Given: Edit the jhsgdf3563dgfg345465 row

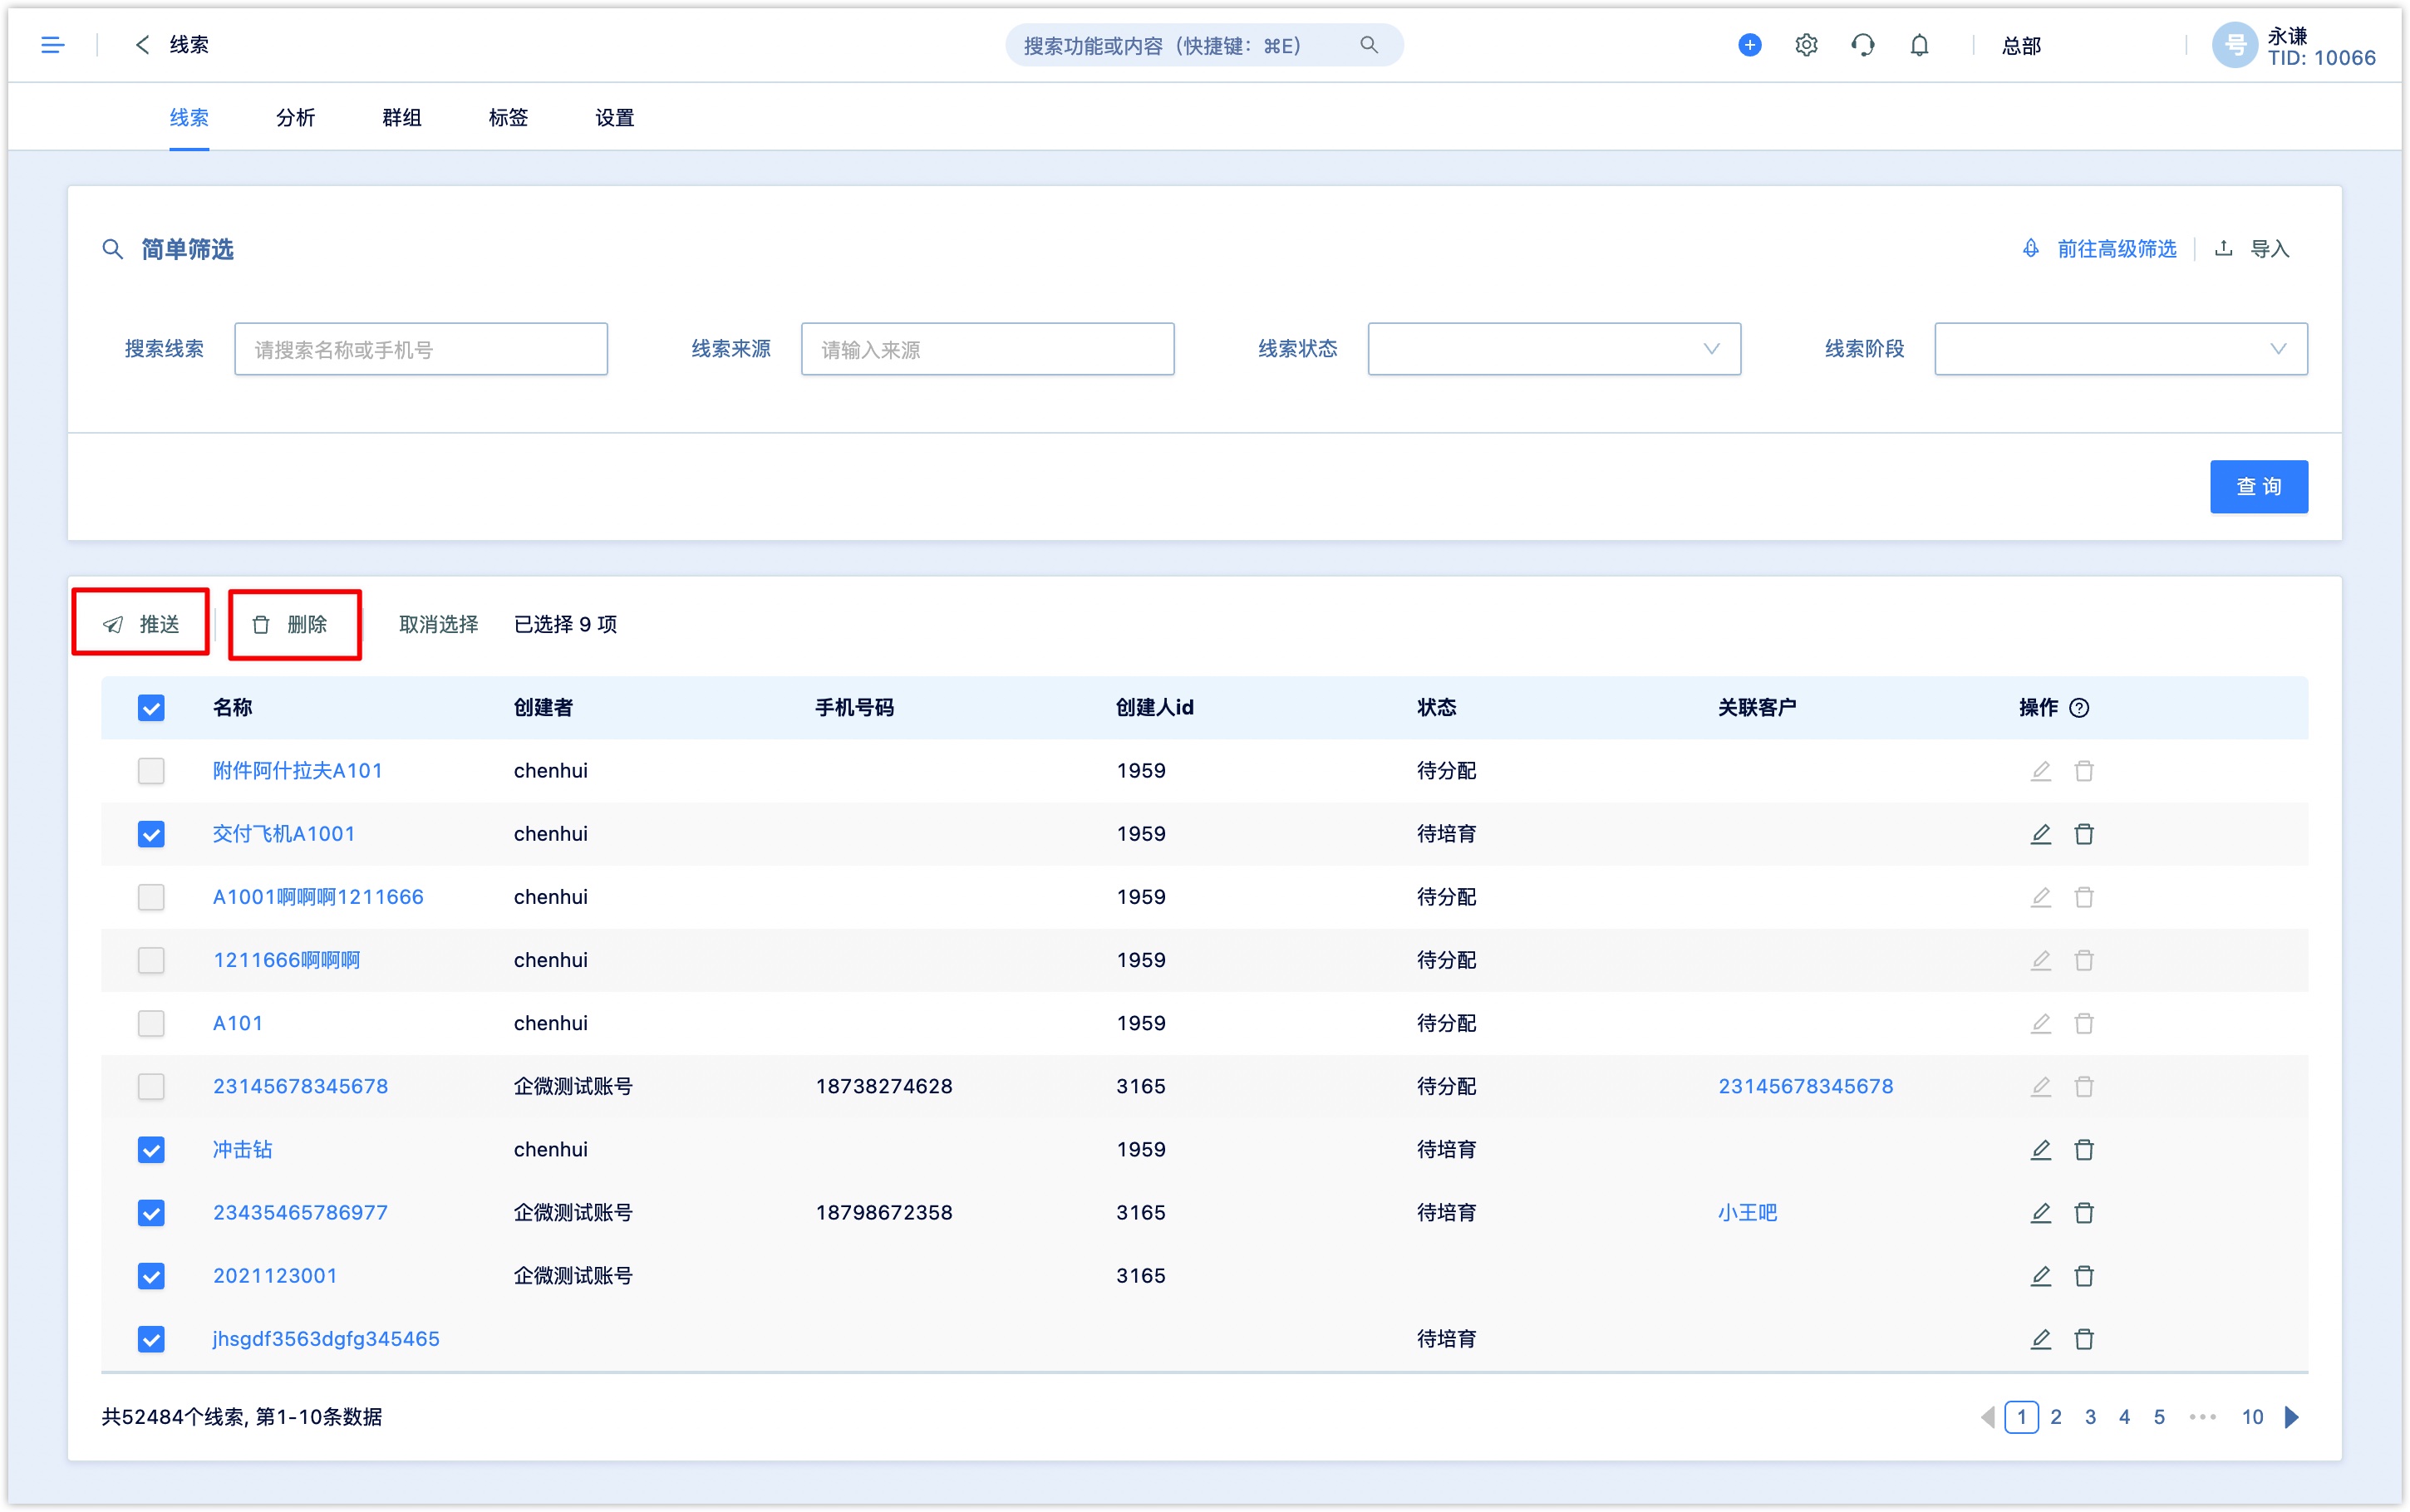Looking at the screenshot, I should (x=2040, y=1338).
